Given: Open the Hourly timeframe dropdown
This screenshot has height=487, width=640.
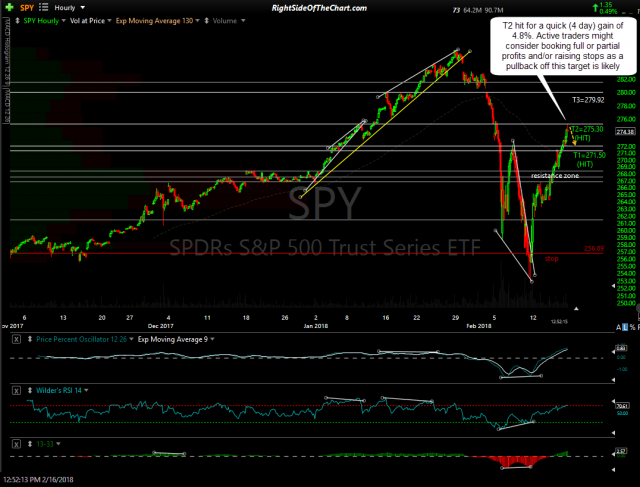Looking at the screenshot, I should pyautogui.click(x=70, y=8).
